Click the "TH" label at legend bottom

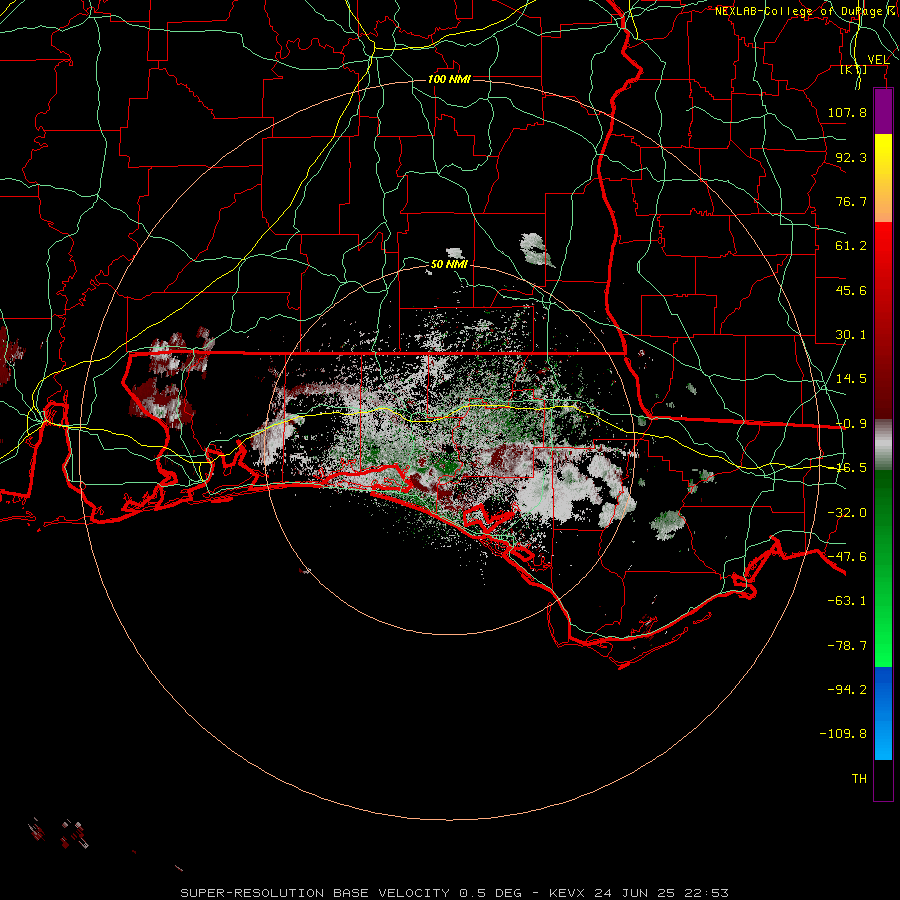(859, 779)
